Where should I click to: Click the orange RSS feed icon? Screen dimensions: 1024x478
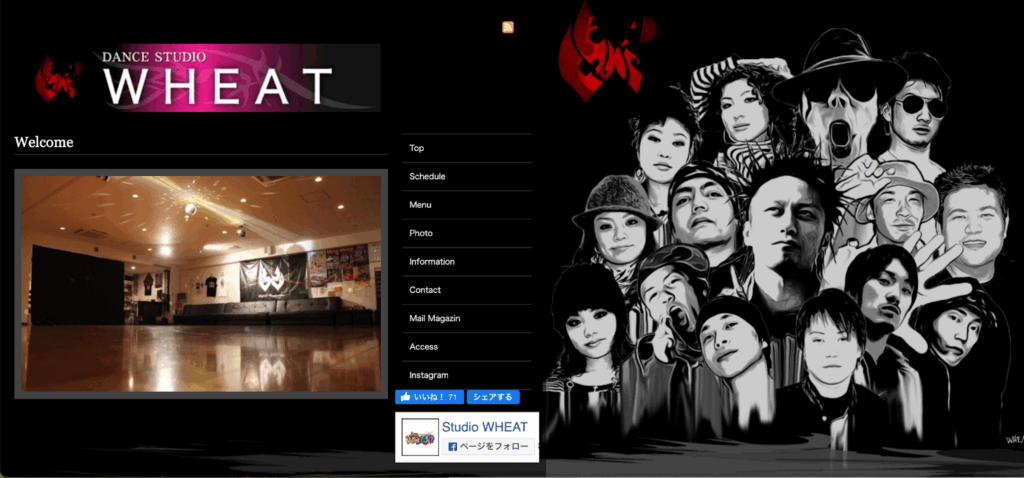click(508, 27)
